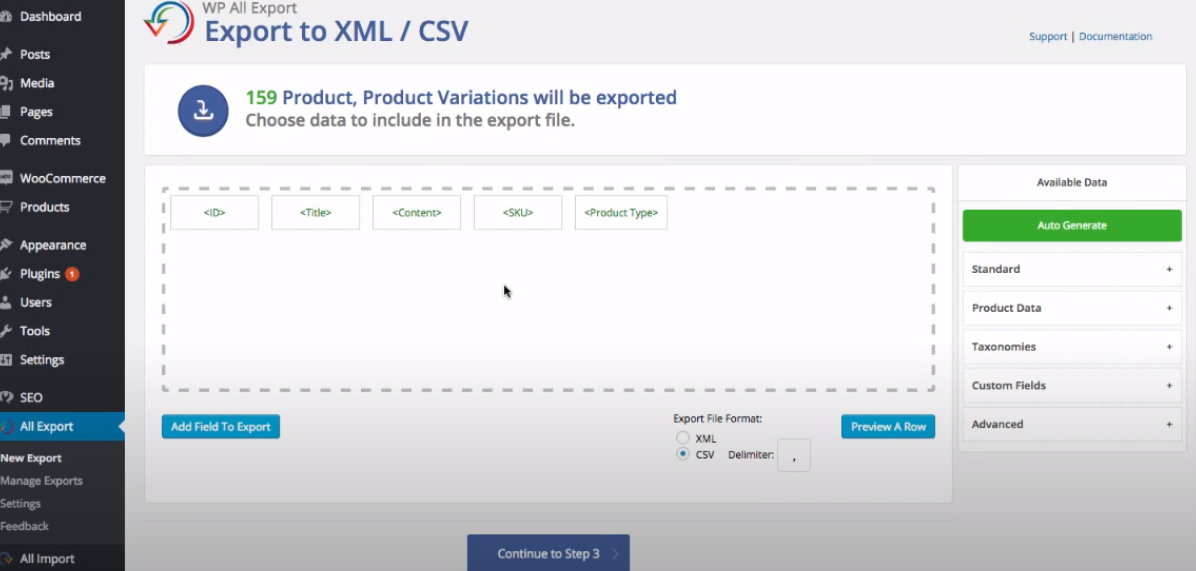Viewport: 1196px width, 571px height.
Task: Select the <ID> export field
Action: pyautogui.click(x=214, y=213)
